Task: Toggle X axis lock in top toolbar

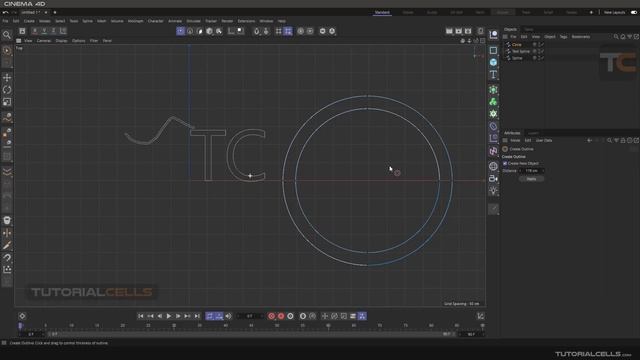Action: click(x=35, y=31)
